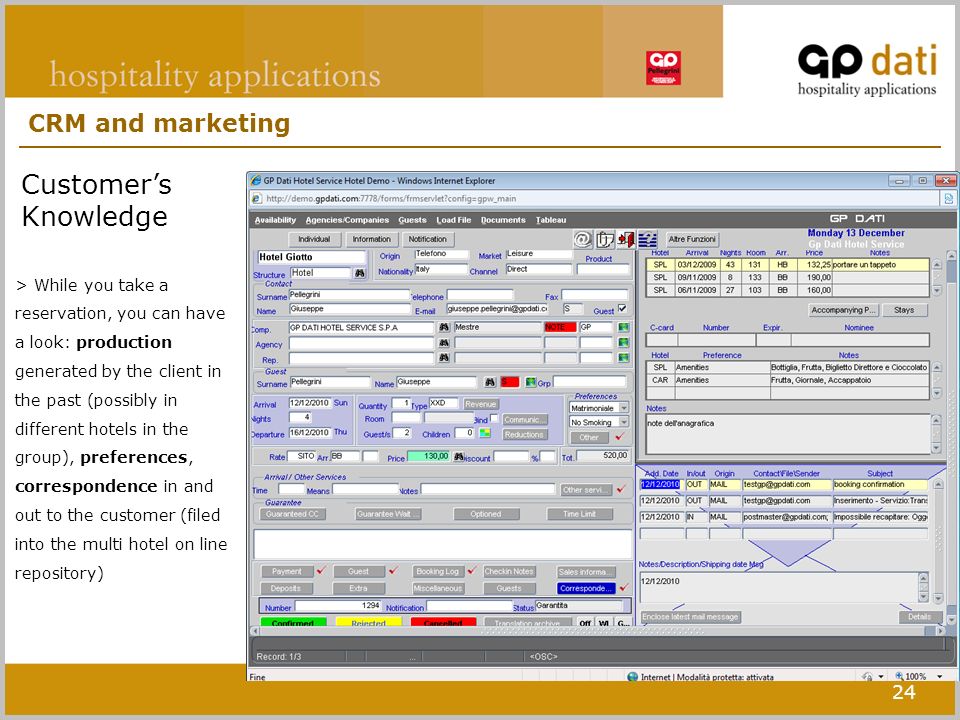Click the browser address bar URL
960x720 pixels.
(391, 198)
